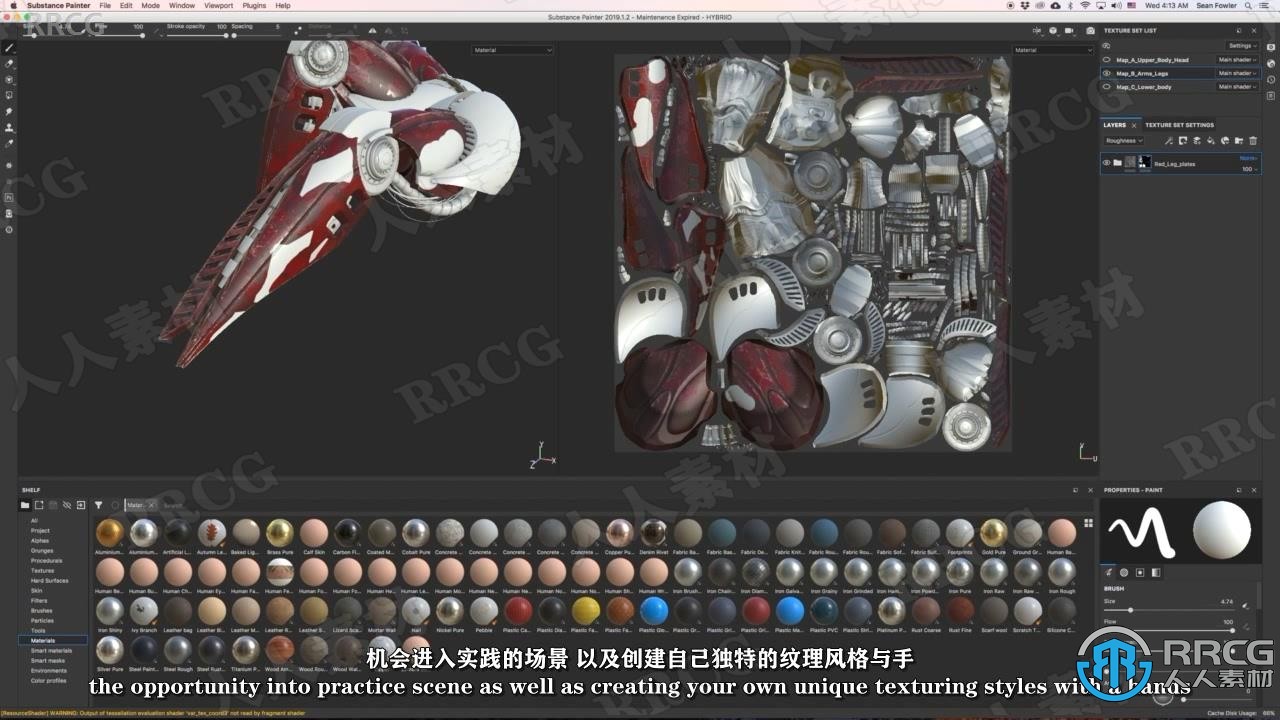The width and height of the screenshot is (1280, 720).
Task: Add a folder in the Layers panel
Action: pyautogui.click(x=1239, y=141)
